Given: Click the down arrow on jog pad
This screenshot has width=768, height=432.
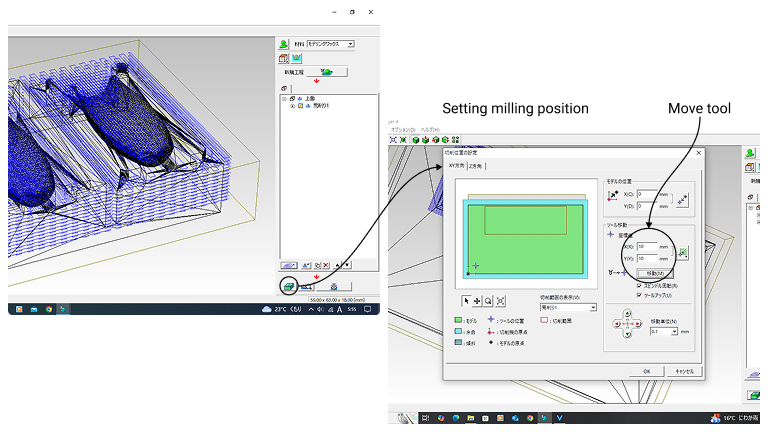Looking at the screenshot, I should (627, 335).
